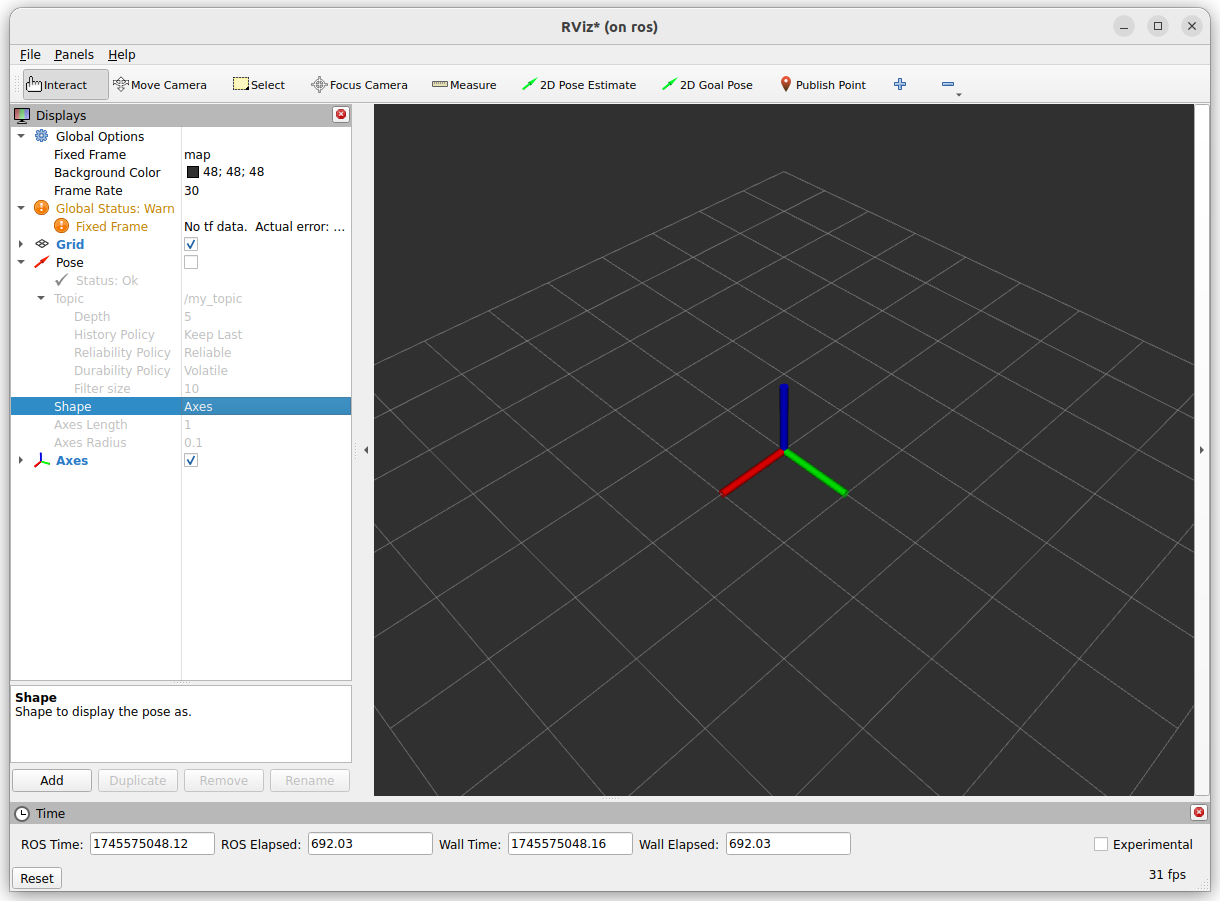Screen dimensions: 1220x901
Task: Activate the Focus Camera tool
Action: click(359, 85)
